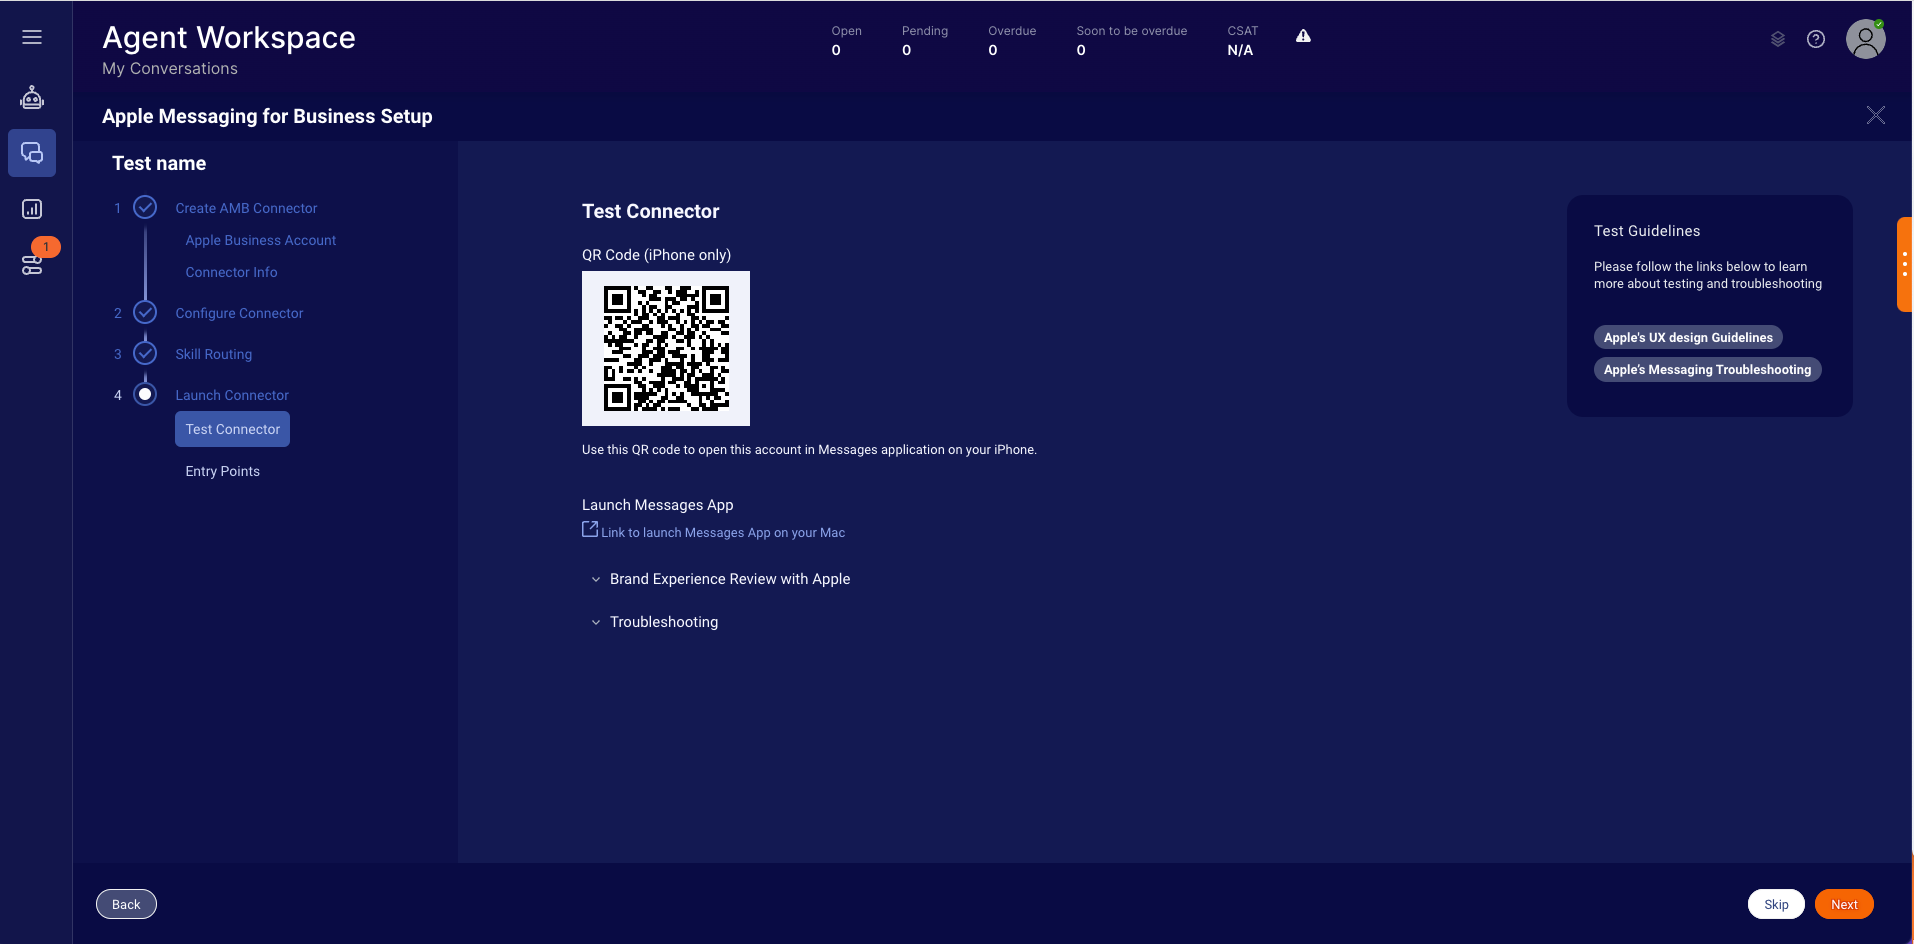This screenshot has height=944, width=1914.
Task: Go to Skill Routing step
Action: (214, 354)
